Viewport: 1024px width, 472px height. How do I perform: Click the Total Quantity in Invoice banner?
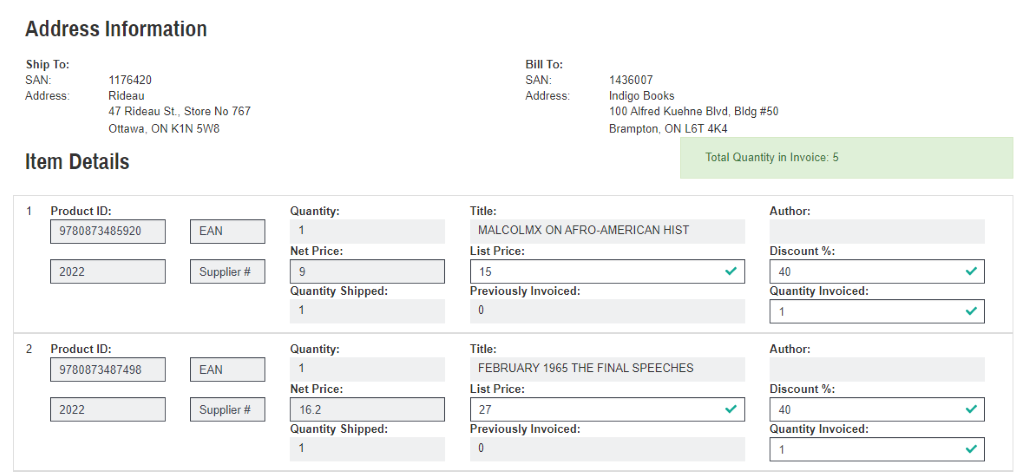click(x=846, y=158)
